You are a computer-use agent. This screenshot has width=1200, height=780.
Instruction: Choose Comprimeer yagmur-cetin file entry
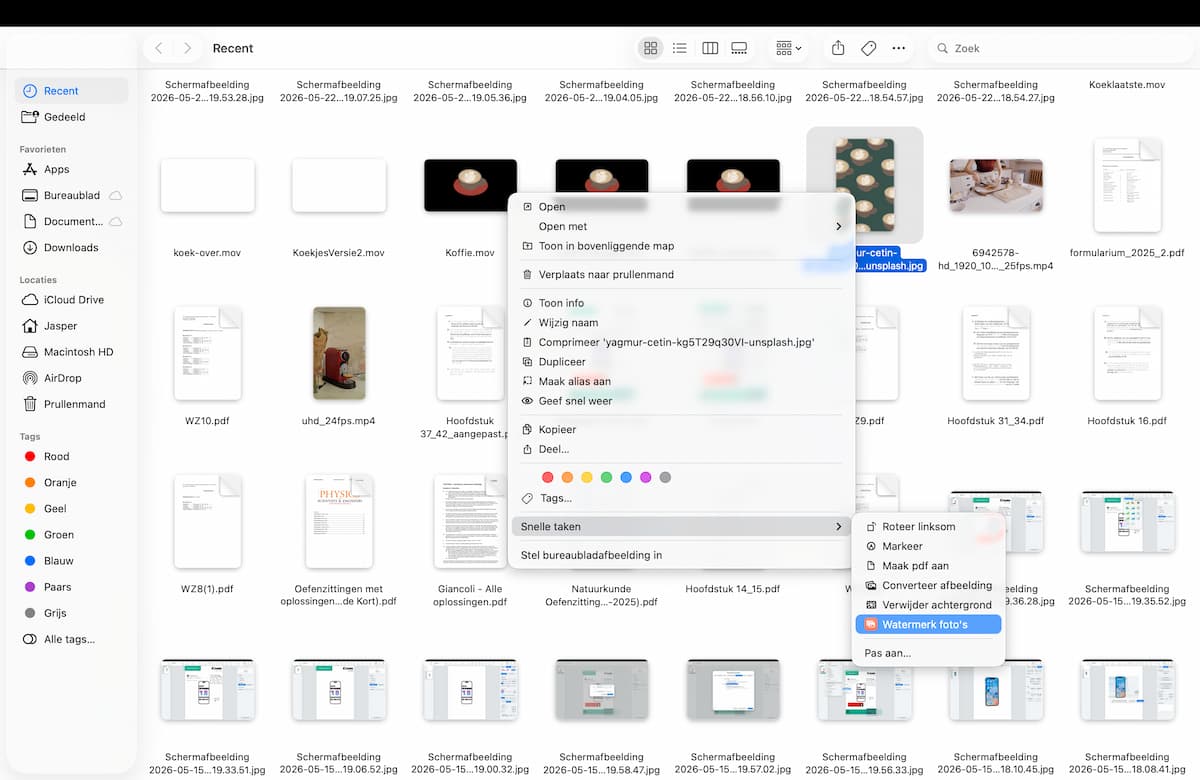coord(681,342)
